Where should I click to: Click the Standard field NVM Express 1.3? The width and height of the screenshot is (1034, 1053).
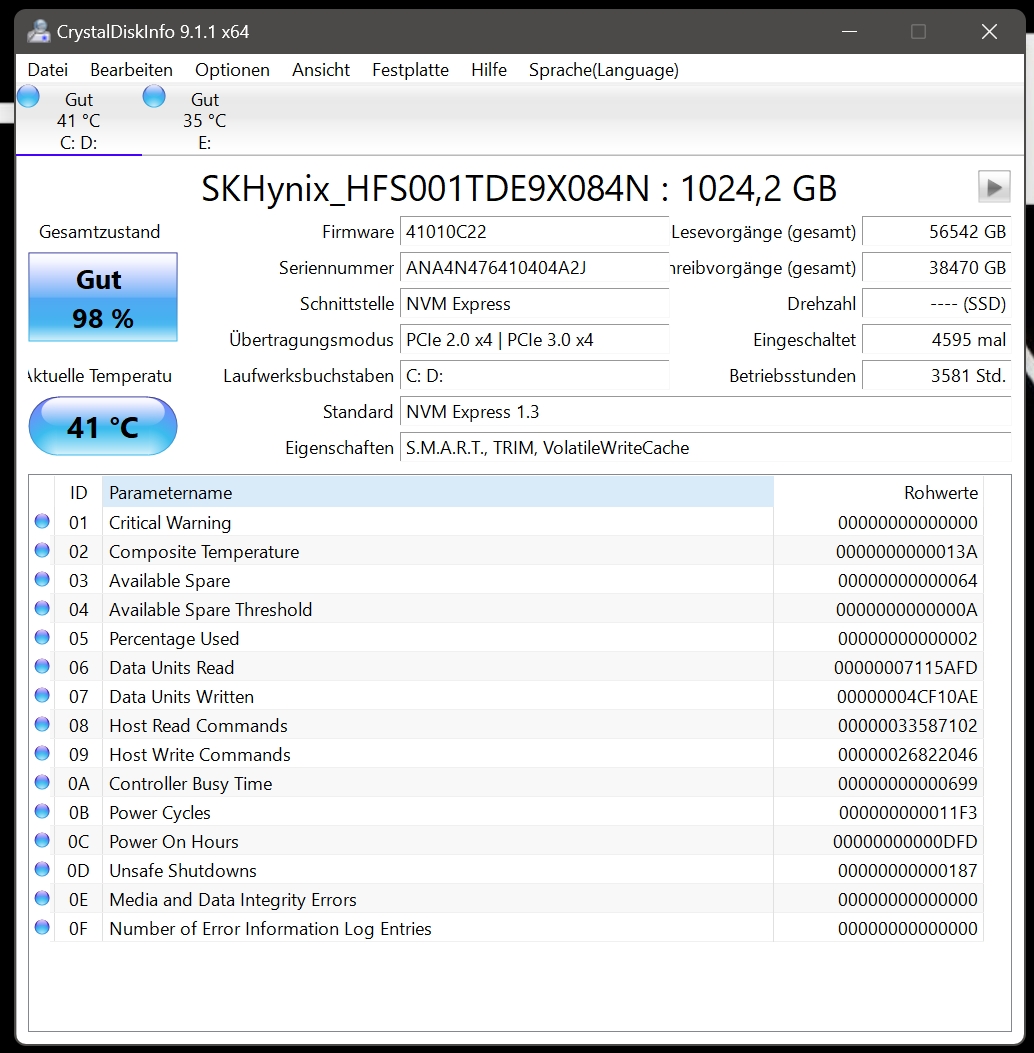point(705,412)
